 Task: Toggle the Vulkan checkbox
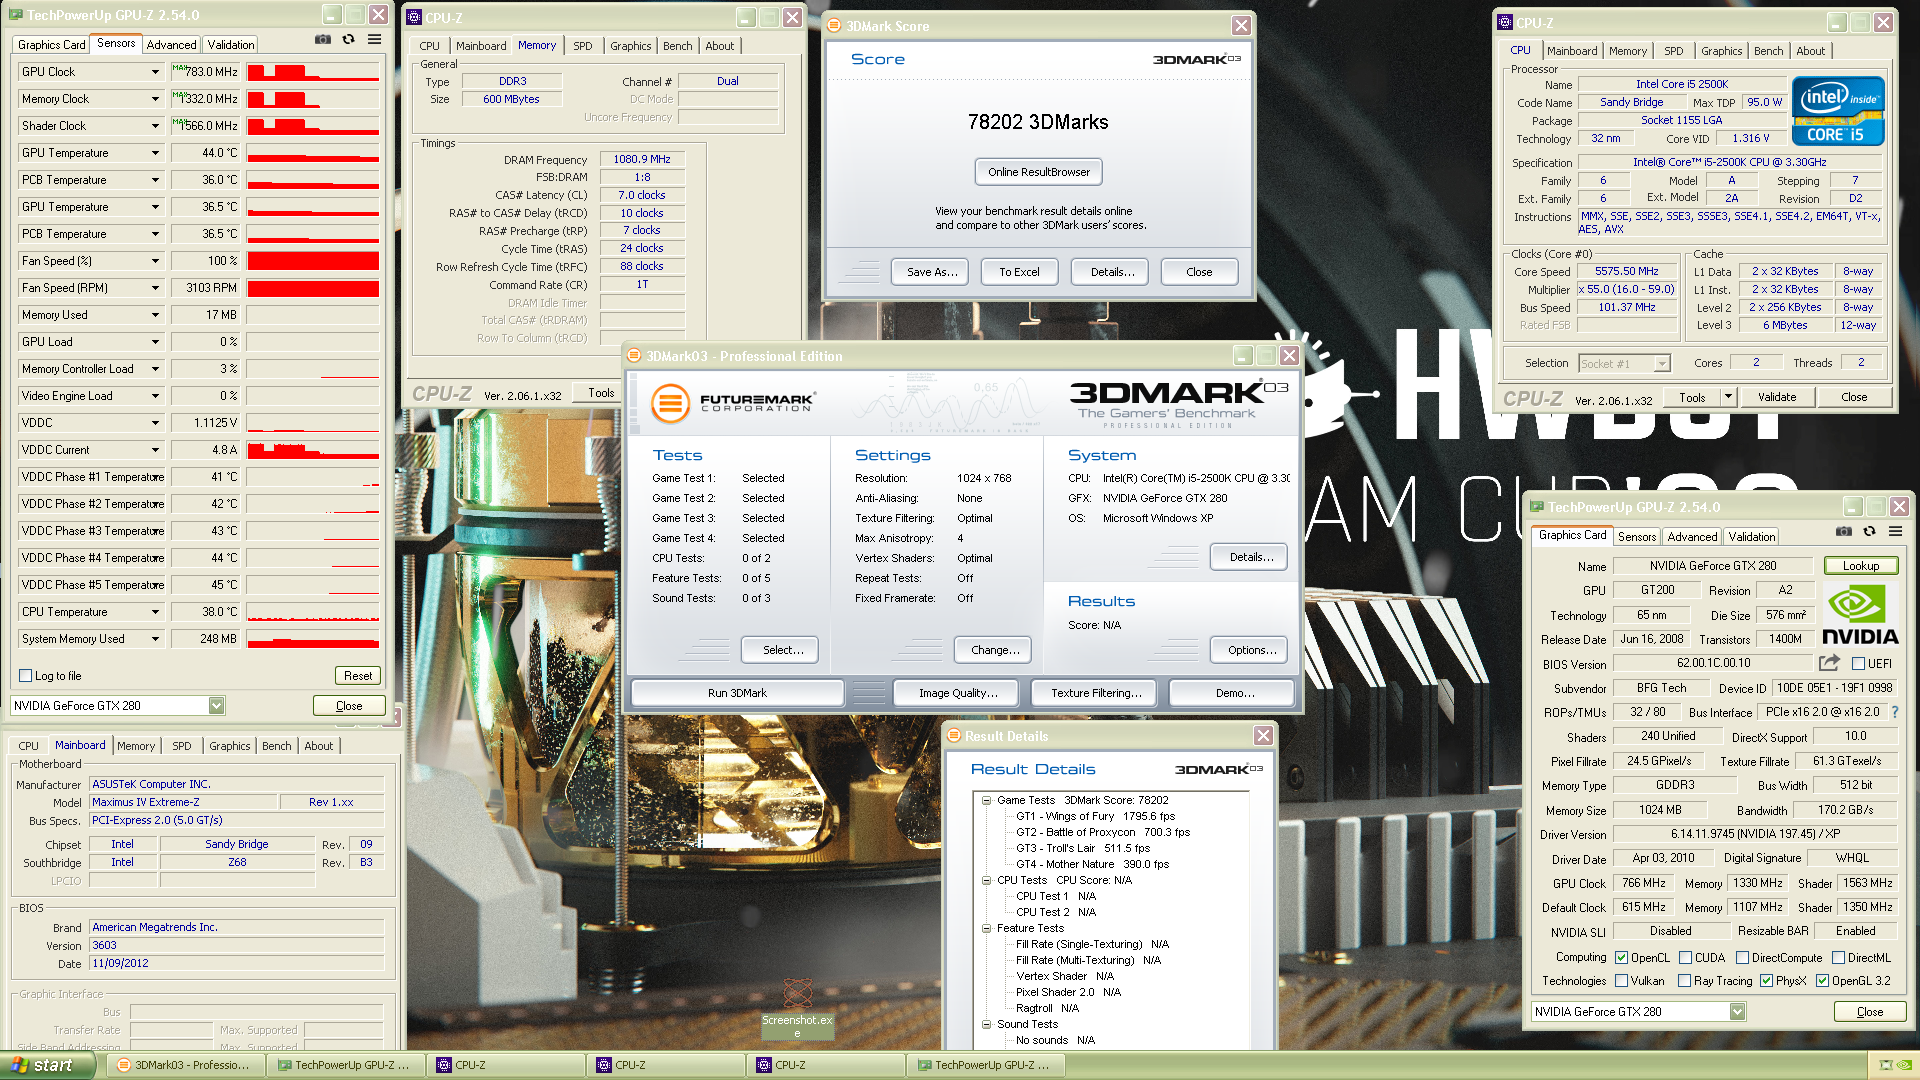pyautogui.click(x=1621, y=981)
